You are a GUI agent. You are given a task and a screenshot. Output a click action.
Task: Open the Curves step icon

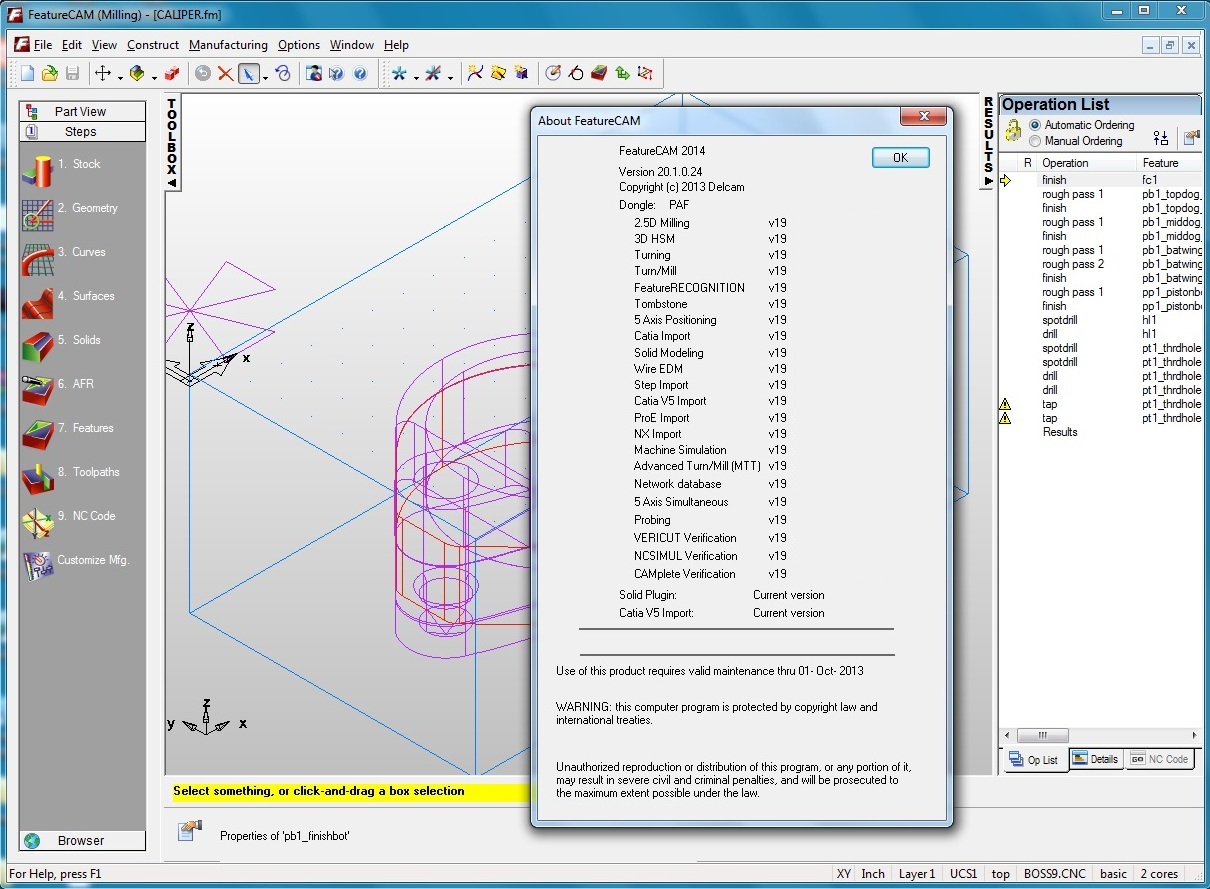(x=38, y=259)
